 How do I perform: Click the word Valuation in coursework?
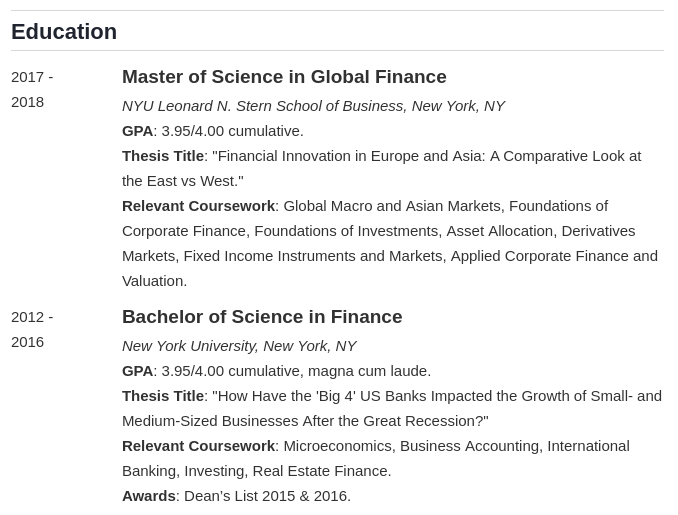coord(154,281)
